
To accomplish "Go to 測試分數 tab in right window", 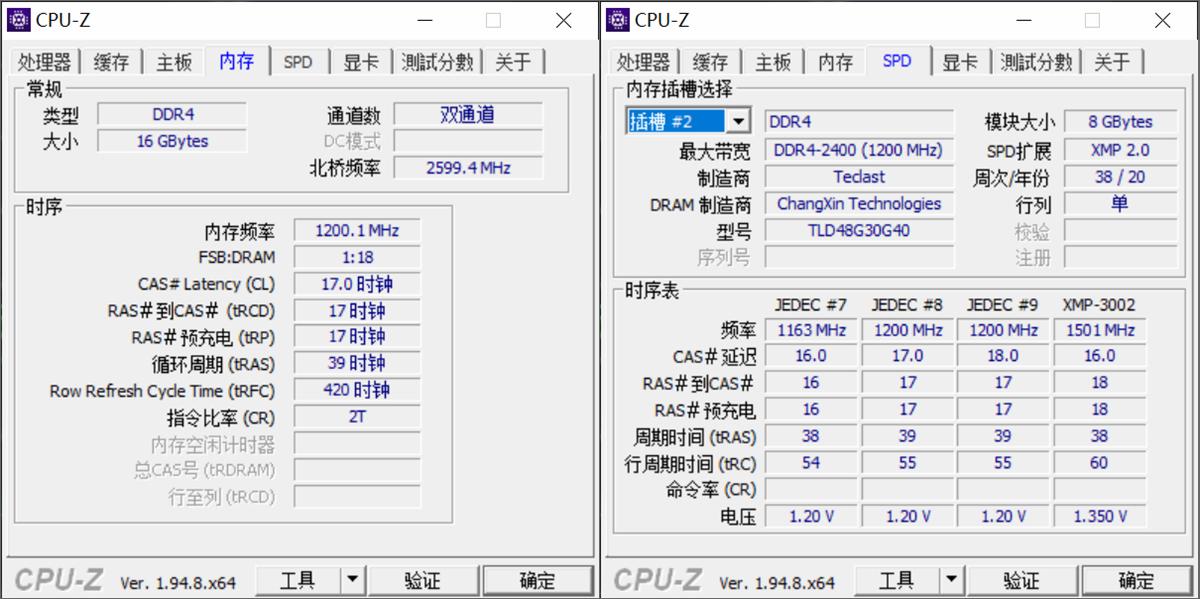I will [x=1036, y=62].
